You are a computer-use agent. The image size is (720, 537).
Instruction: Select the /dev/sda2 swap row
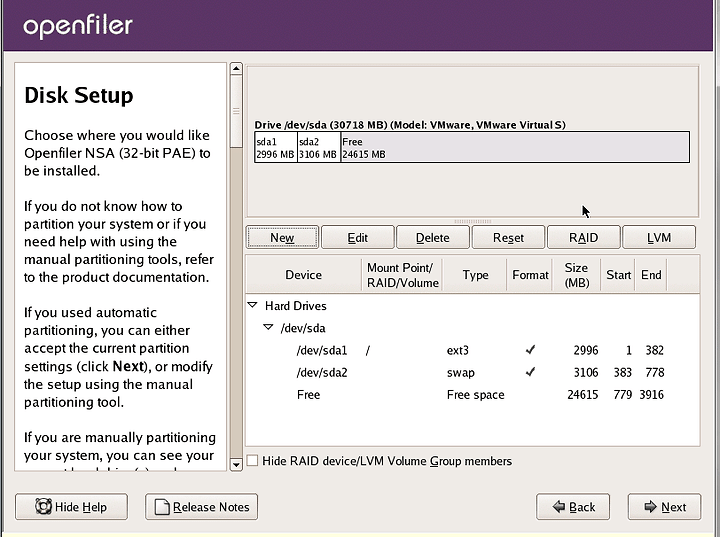tap(472, 372)
